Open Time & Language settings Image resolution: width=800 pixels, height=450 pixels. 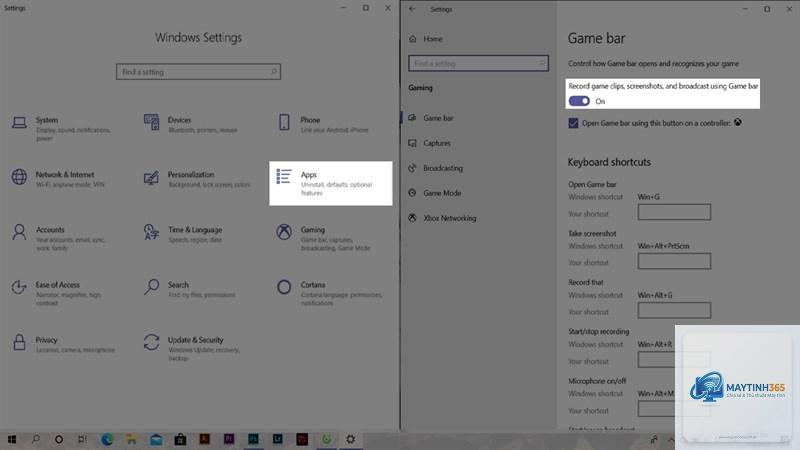[183, 234]
